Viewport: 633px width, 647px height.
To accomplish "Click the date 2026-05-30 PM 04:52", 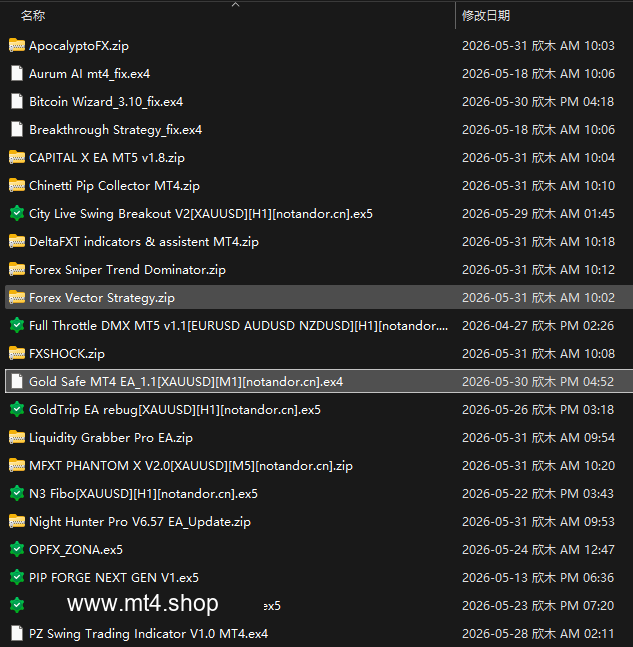I will 538,382.
